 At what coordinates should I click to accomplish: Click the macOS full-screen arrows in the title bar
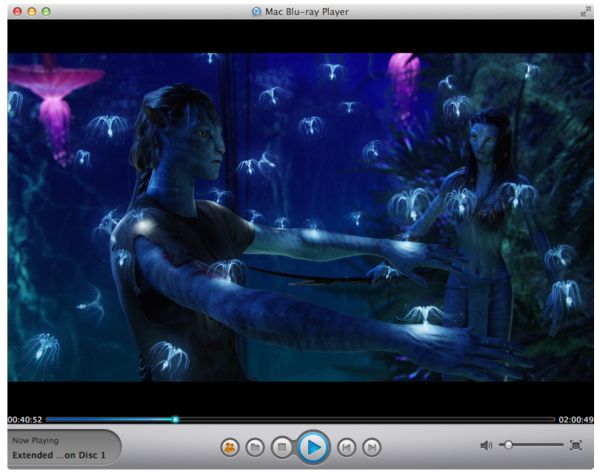coord(585,12)
